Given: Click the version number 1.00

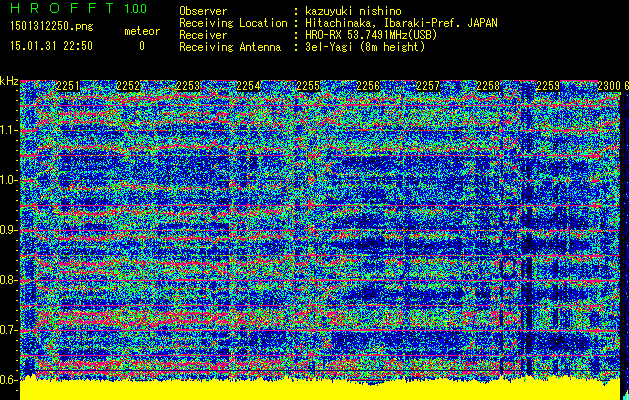Looking at the screenshot, I should 134,9.
